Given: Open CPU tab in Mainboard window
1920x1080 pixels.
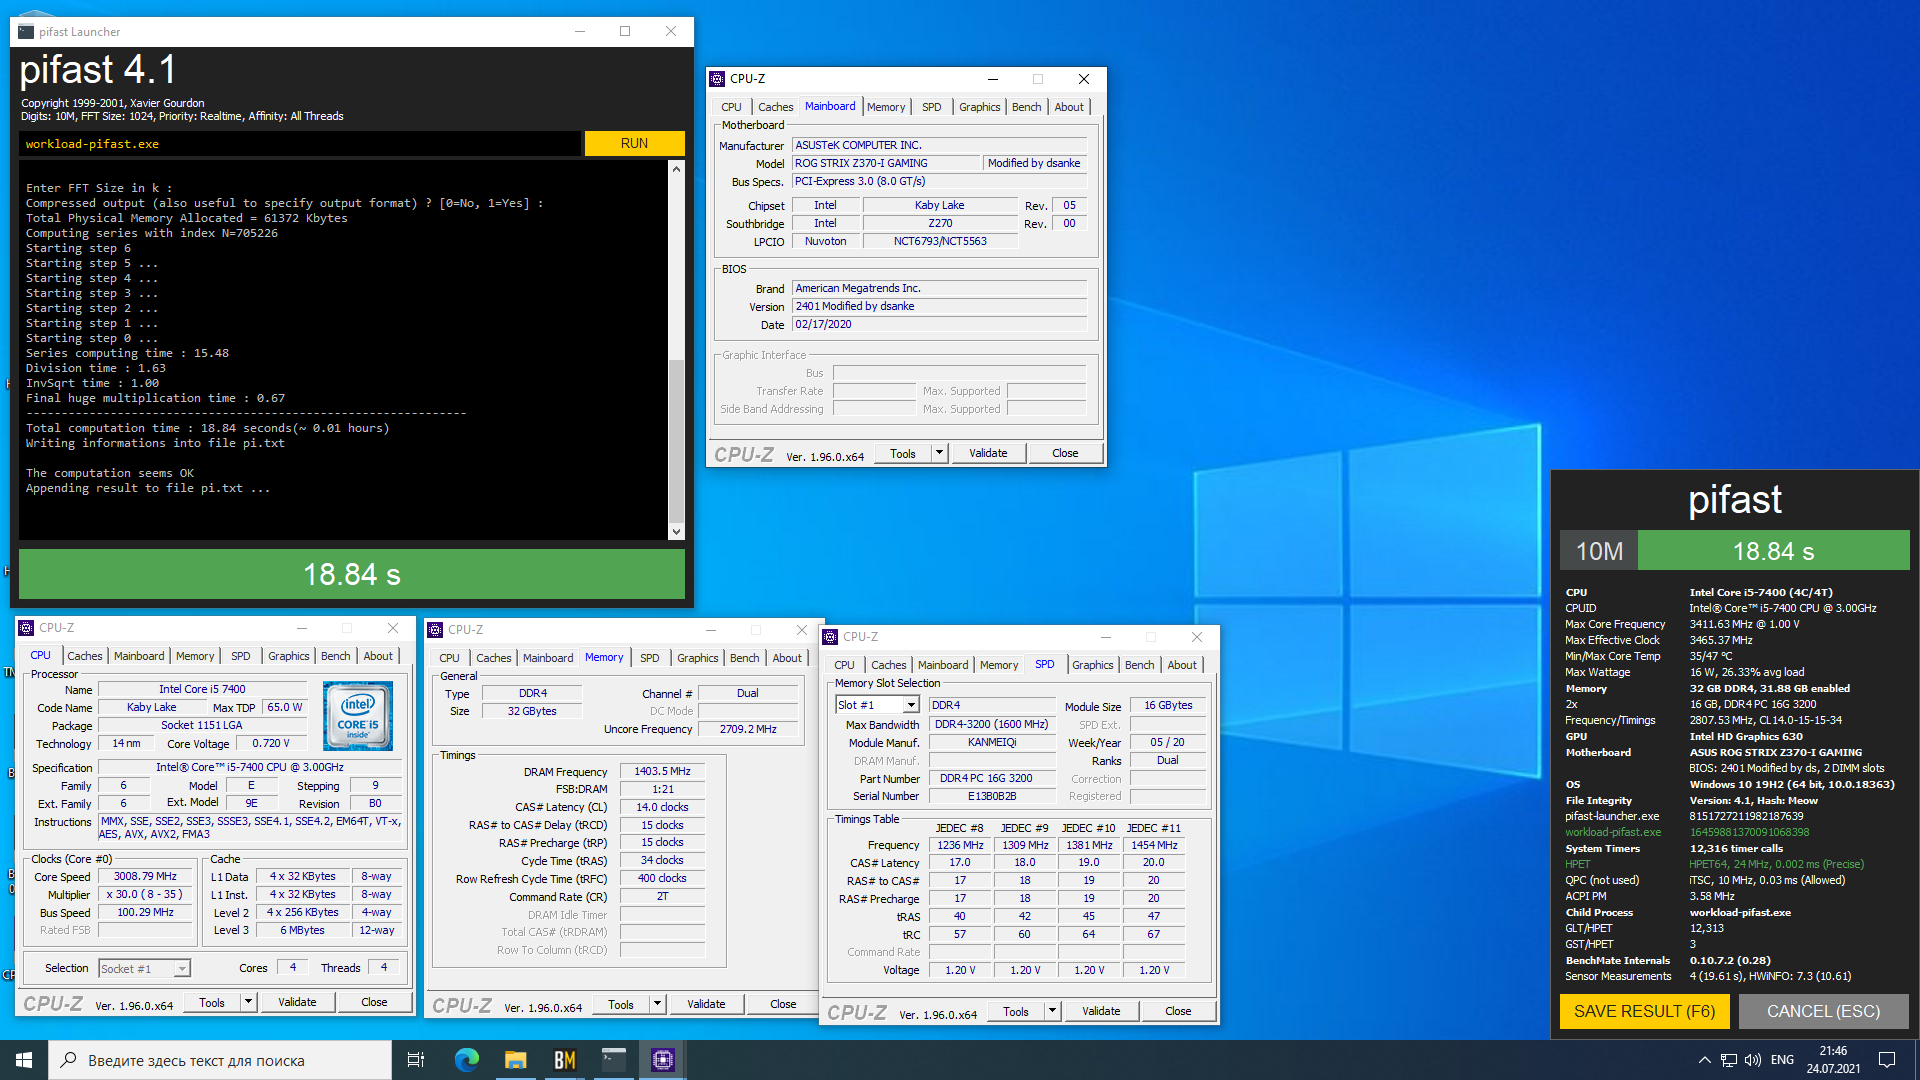Looking at the screenshot, I should pyautogui.click(x=731, y=107).
